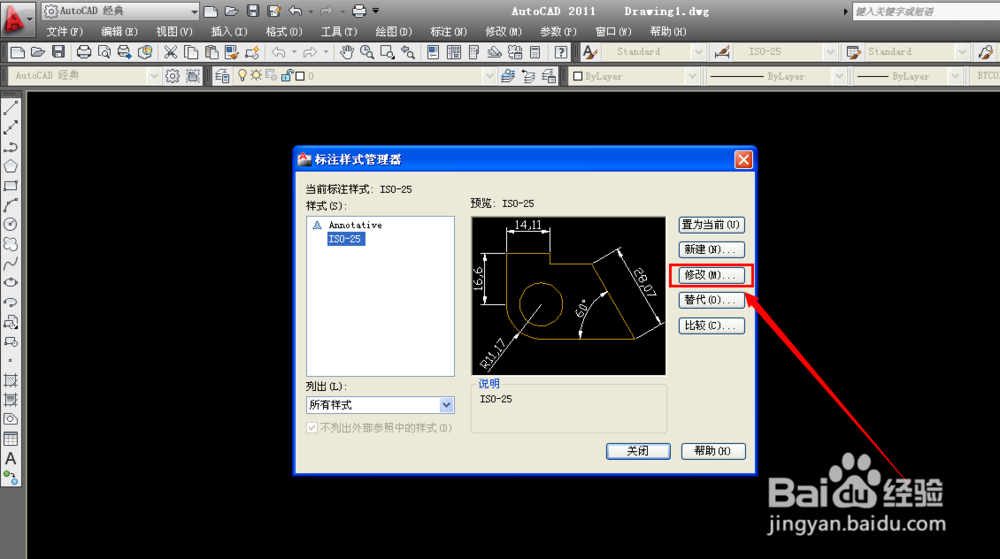Screen dimensions: 1000x559
Task: Select the Circle tool
Action: click(11, 224)
